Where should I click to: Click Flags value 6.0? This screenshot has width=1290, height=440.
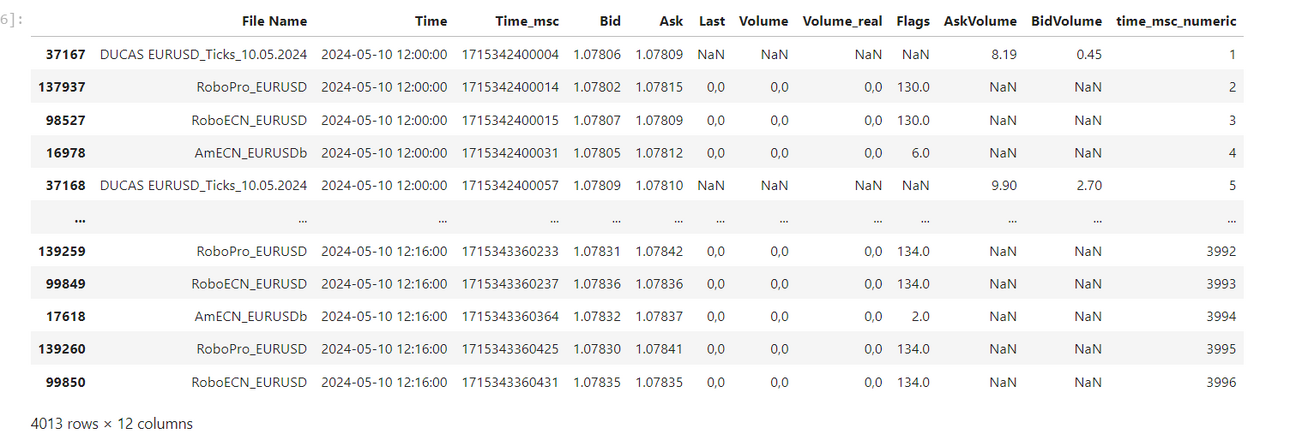coord(920,153)
